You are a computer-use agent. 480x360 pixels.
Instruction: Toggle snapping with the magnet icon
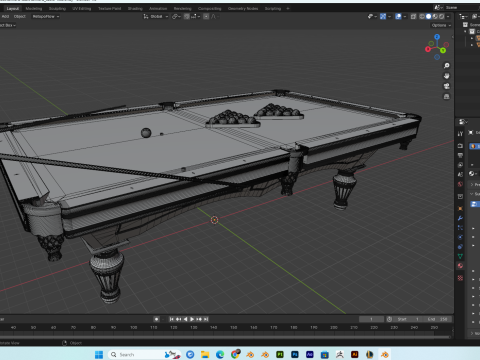click(x=187, y=16)
